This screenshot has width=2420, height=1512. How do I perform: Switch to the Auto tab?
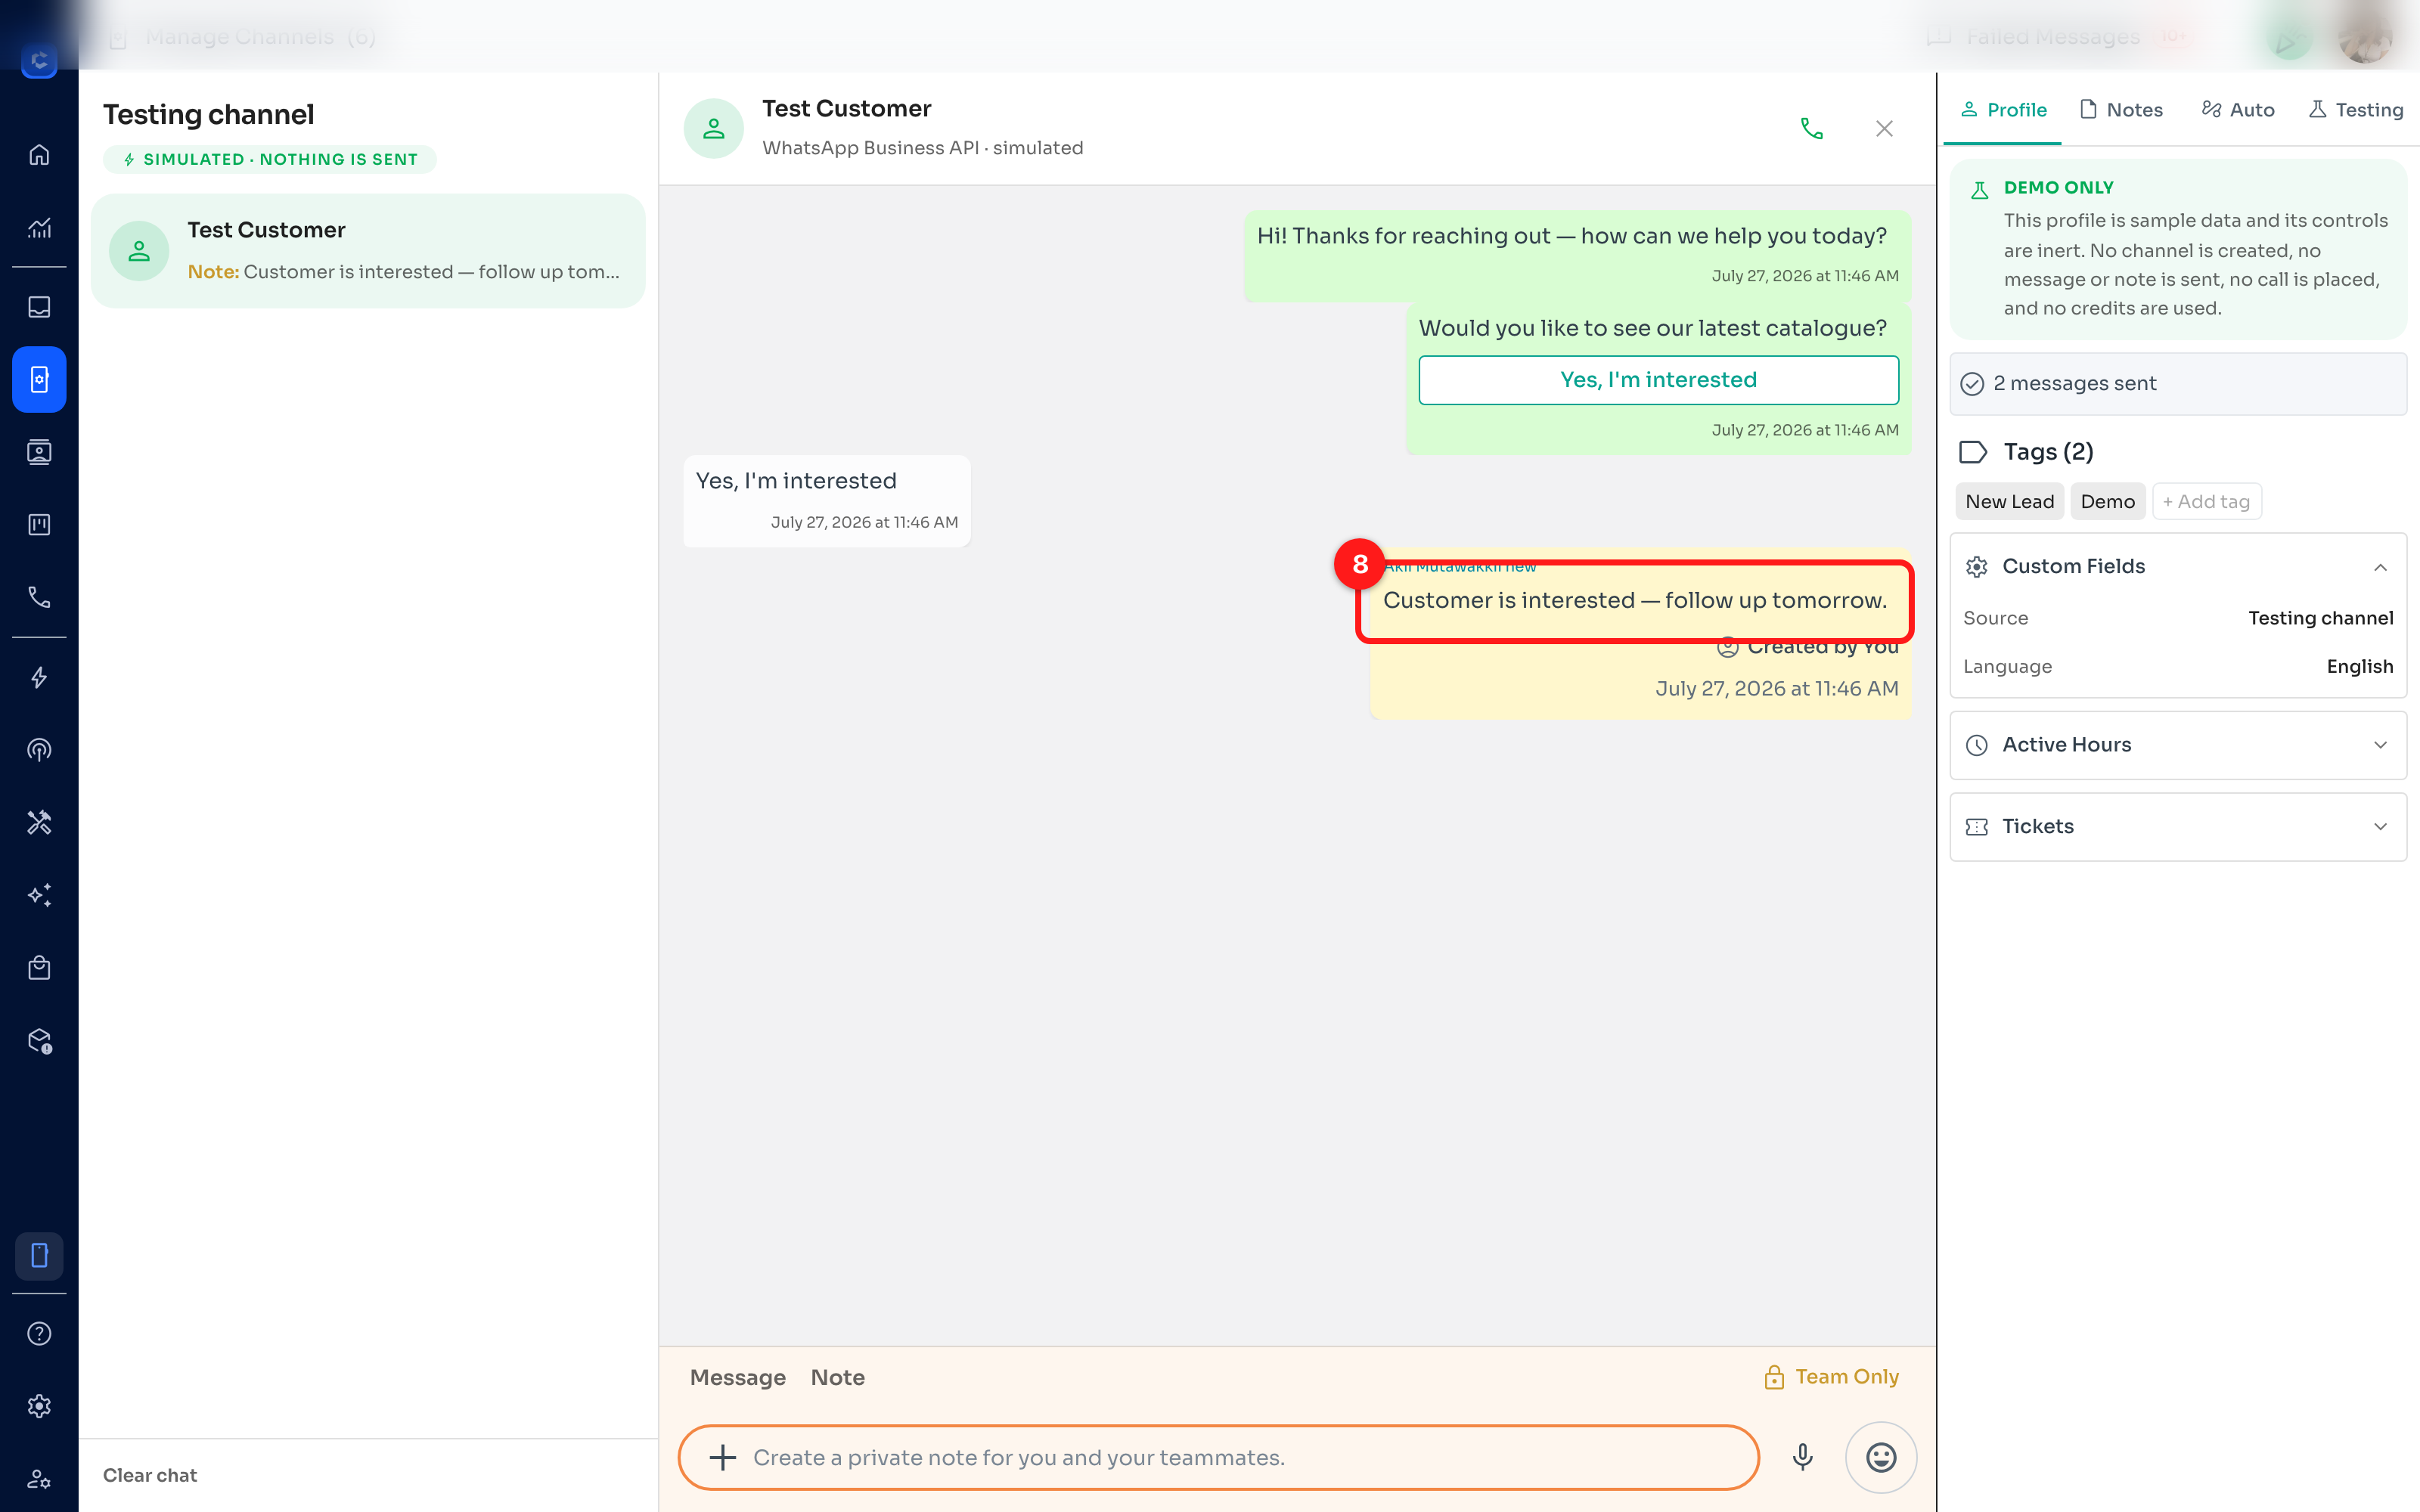[x=2238, y=110]
